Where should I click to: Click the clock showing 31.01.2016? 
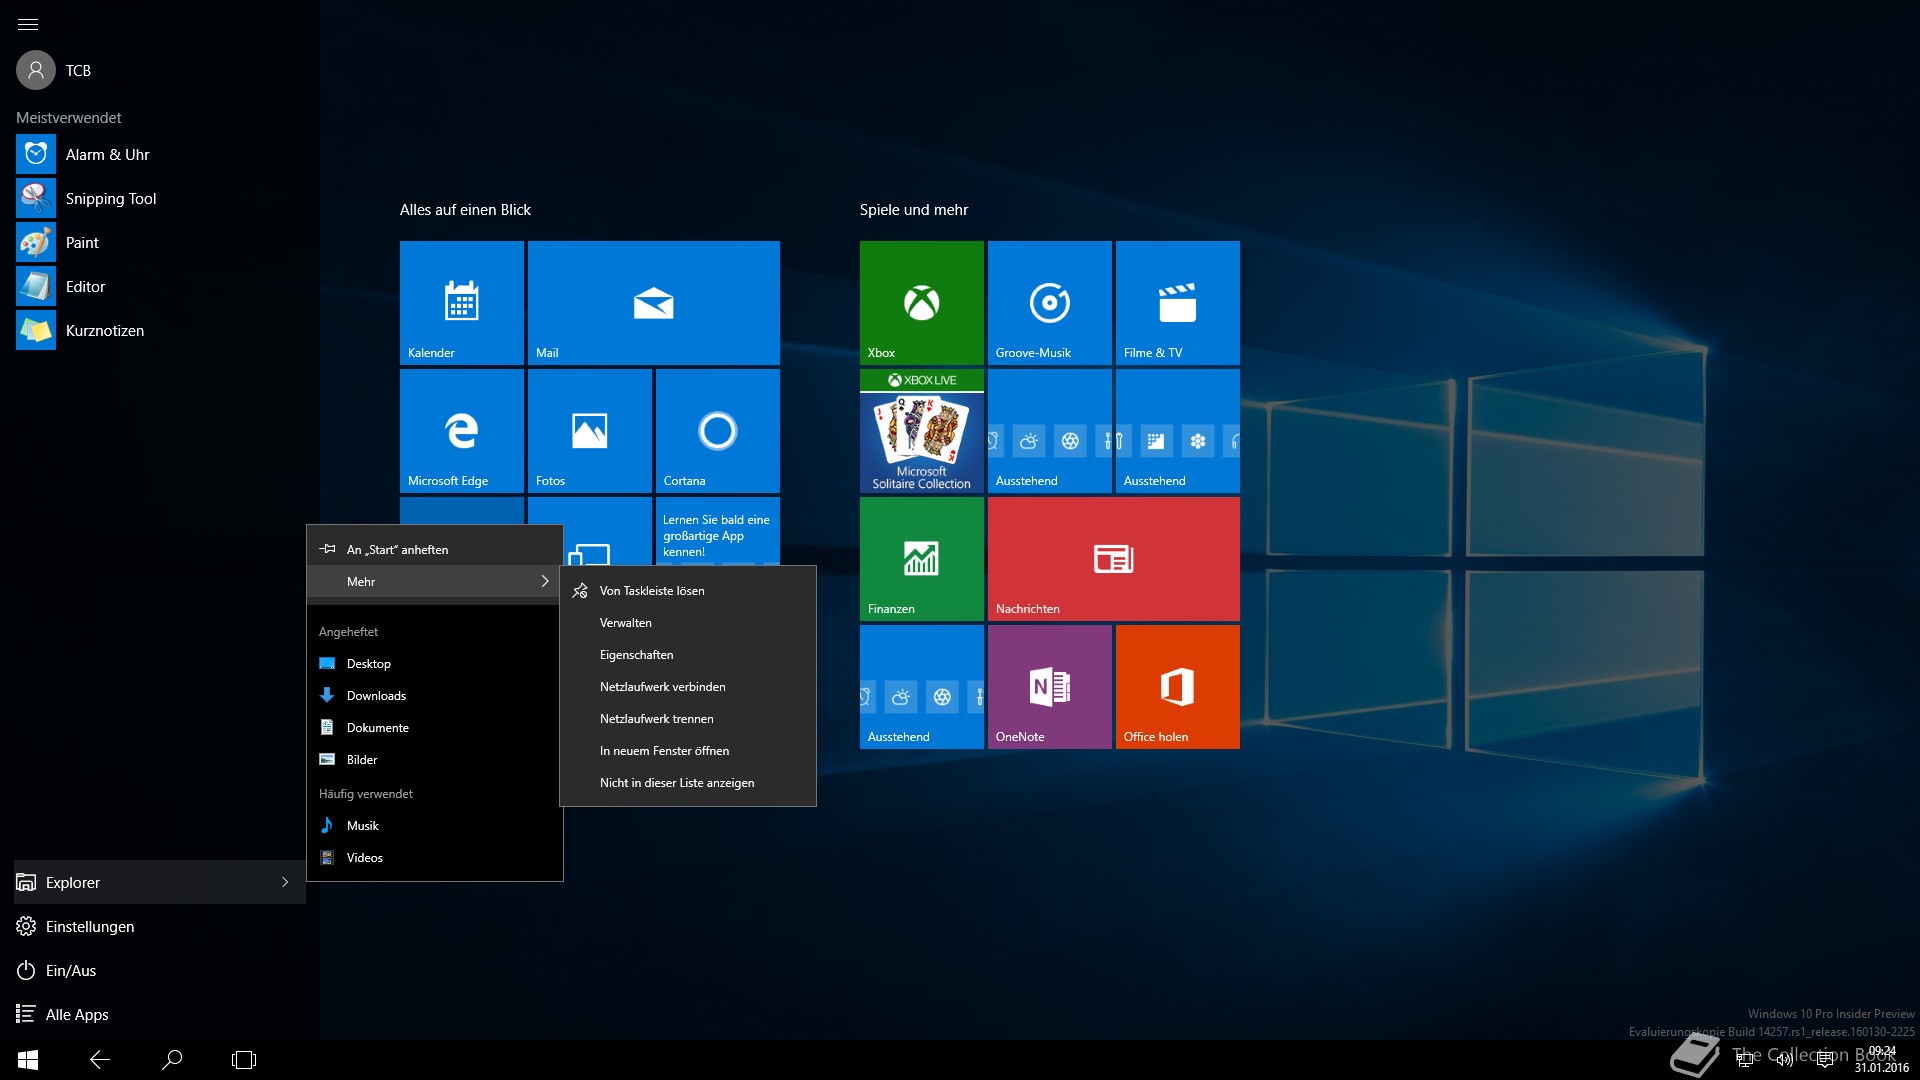[x=1882, y=1060]
